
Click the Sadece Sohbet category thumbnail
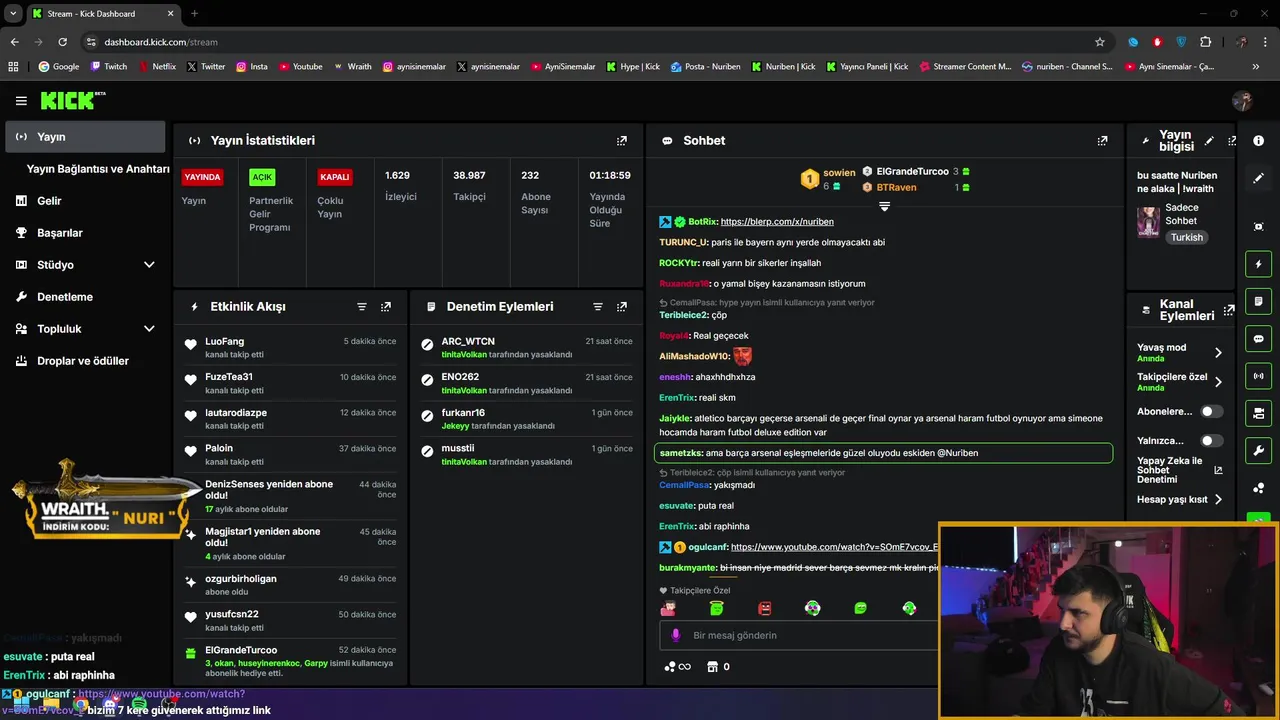(1148, 221)
